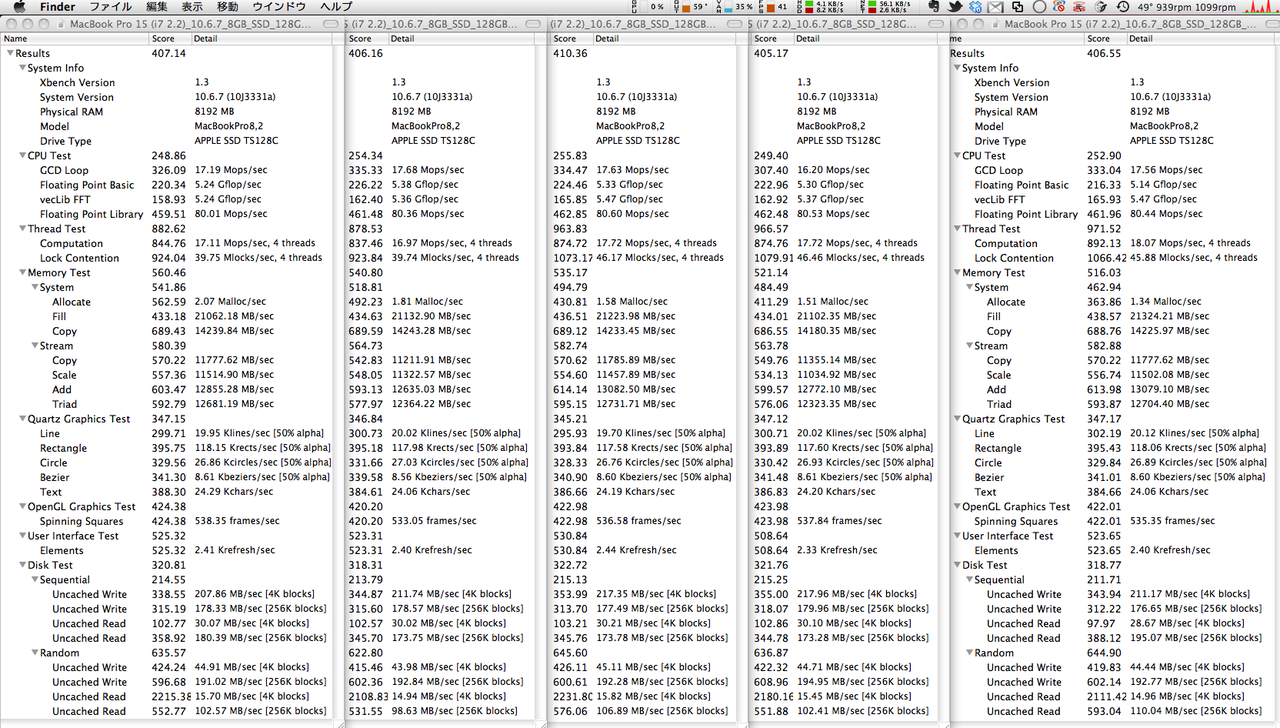Collapse Sequential row scoring 211.71
The height and width of the screenshot is (728, 1280).
[x=969, y=580]
